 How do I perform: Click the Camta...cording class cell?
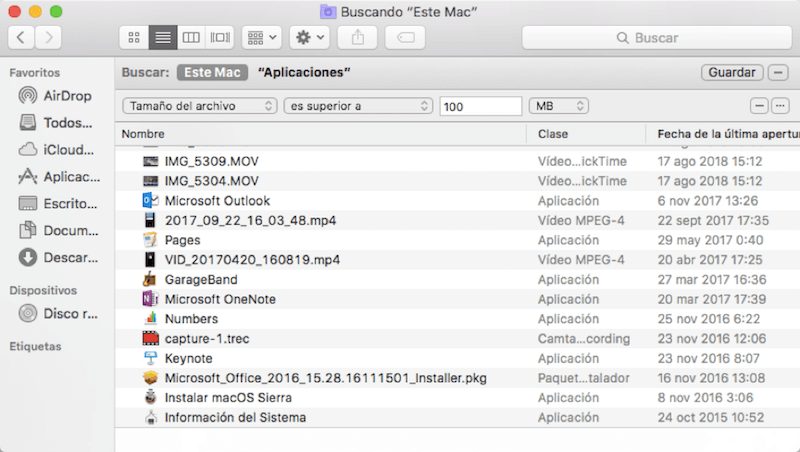pos(584,338)
